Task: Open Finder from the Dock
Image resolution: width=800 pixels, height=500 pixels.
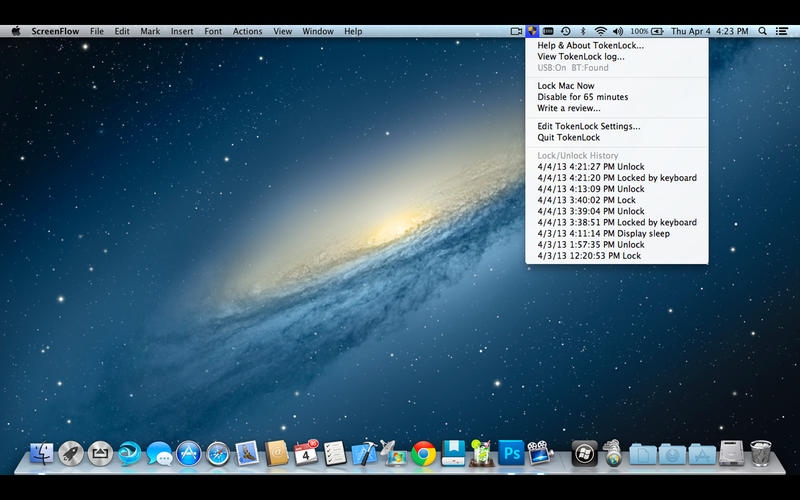Action: click(x=41, y=454)
